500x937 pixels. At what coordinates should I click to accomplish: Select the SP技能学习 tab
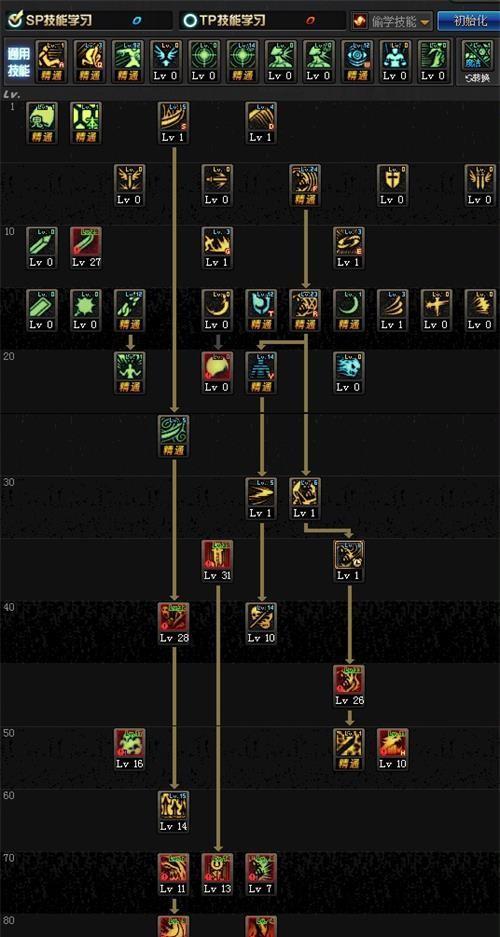(50, 20)
